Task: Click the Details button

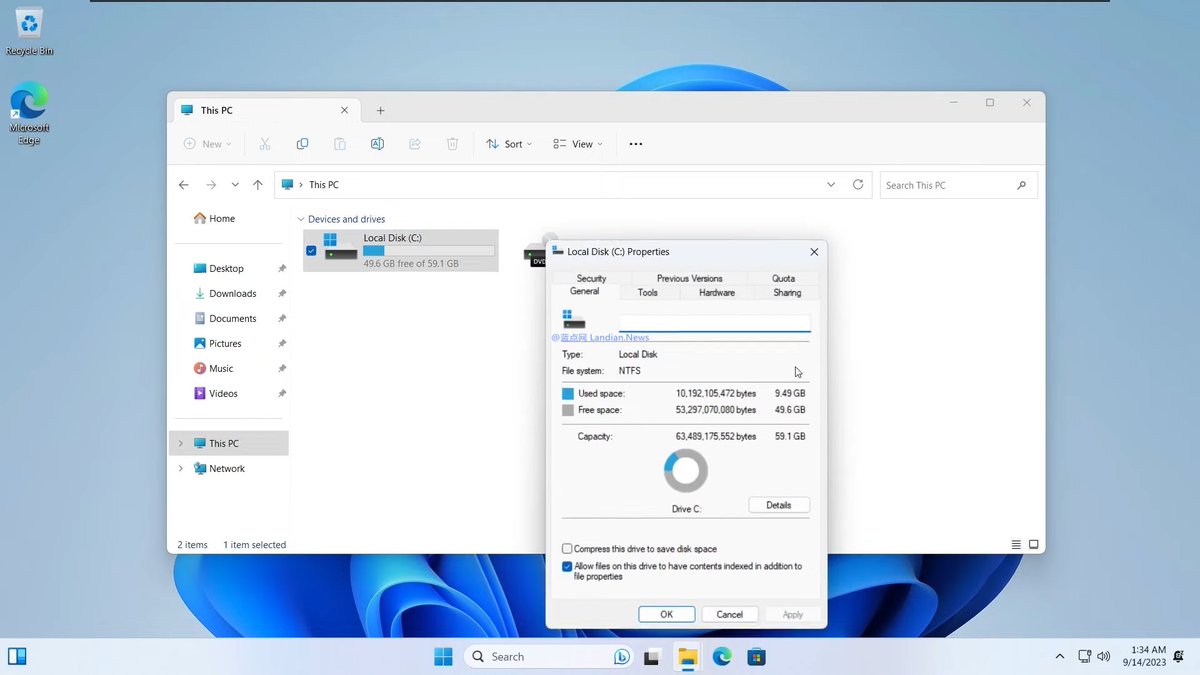Action: tap(779, 504)
